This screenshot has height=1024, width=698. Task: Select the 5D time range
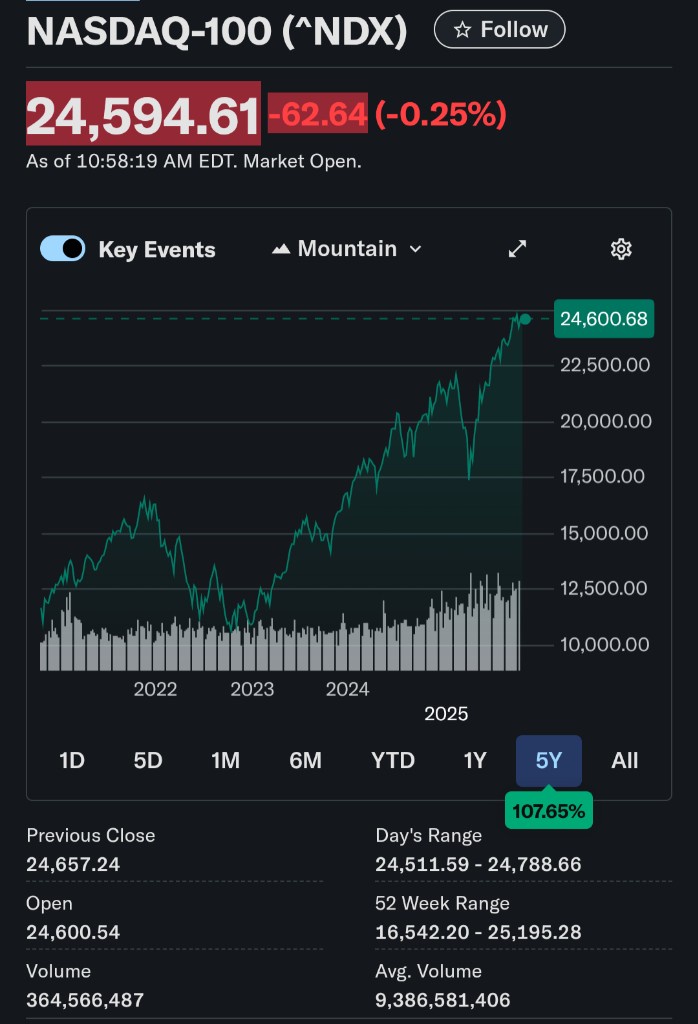[148, 761]
